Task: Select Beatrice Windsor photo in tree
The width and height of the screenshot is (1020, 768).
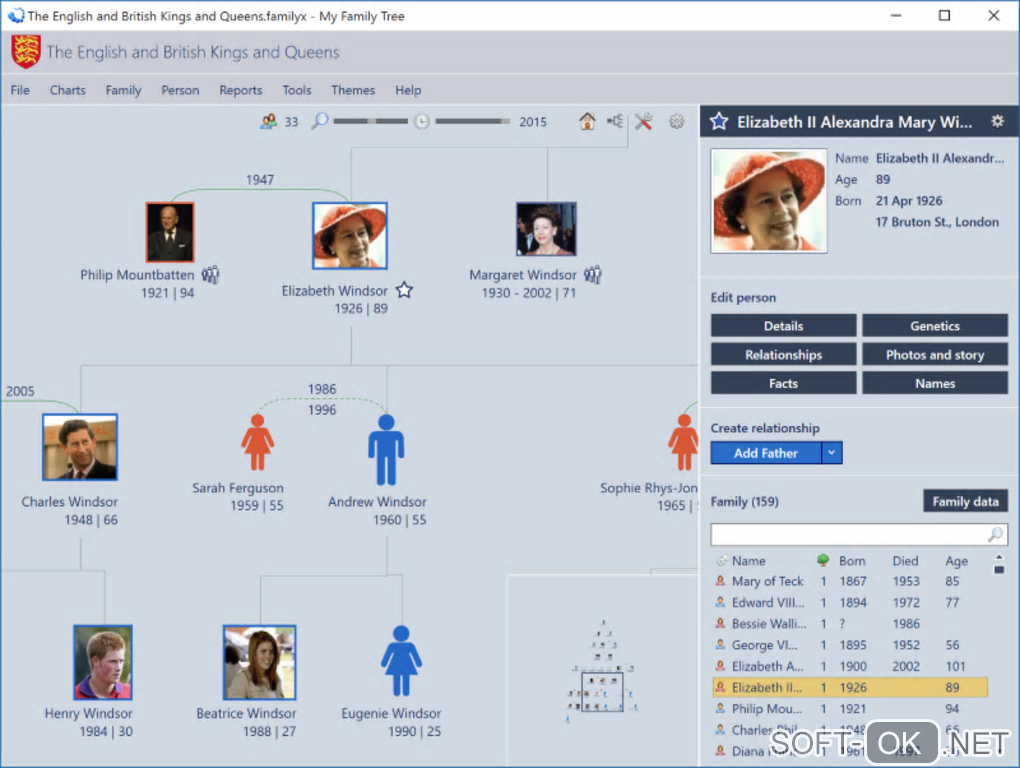Action: 260,662
